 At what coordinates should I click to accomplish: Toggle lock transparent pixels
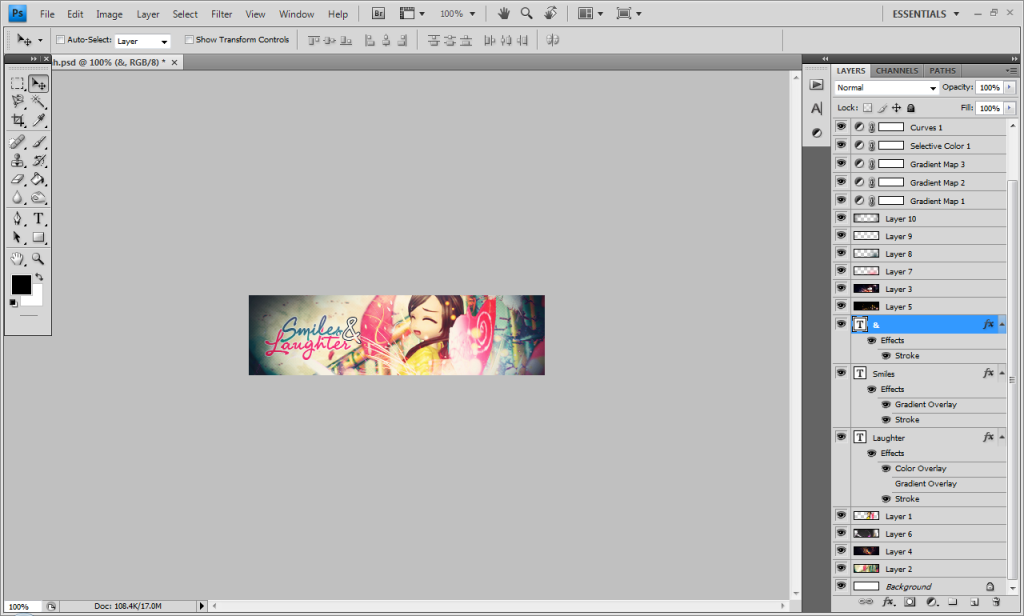(x=867, y=108)
